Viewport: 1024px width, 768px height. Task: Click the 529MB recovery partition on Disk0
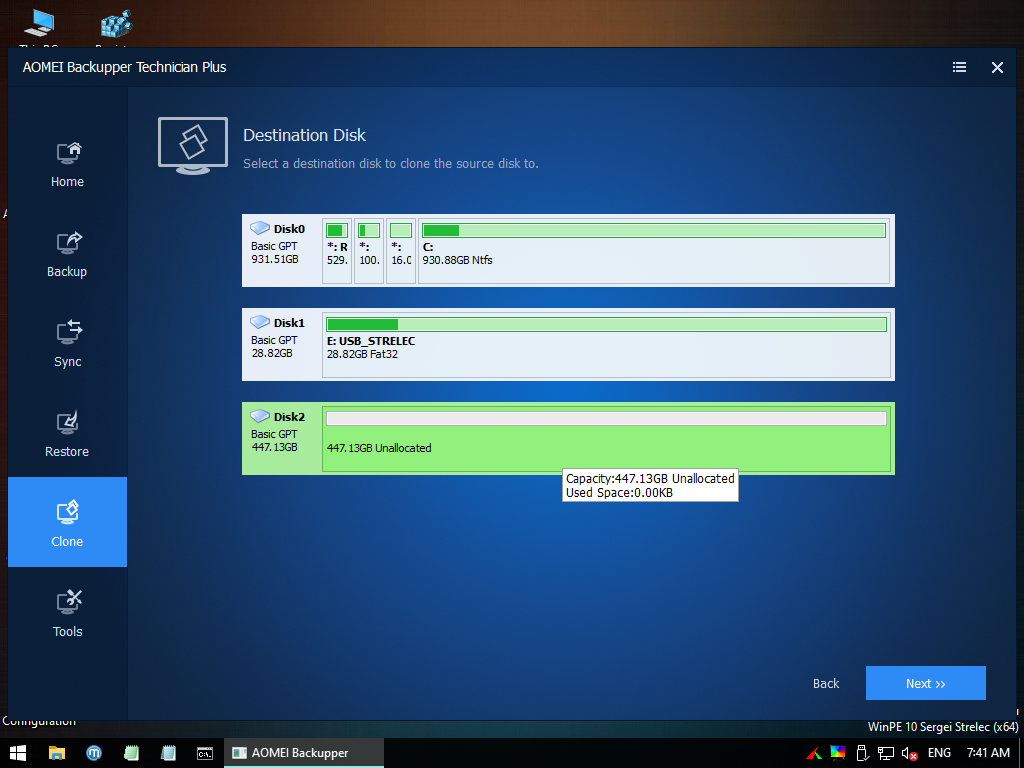[x=337, y=251]
